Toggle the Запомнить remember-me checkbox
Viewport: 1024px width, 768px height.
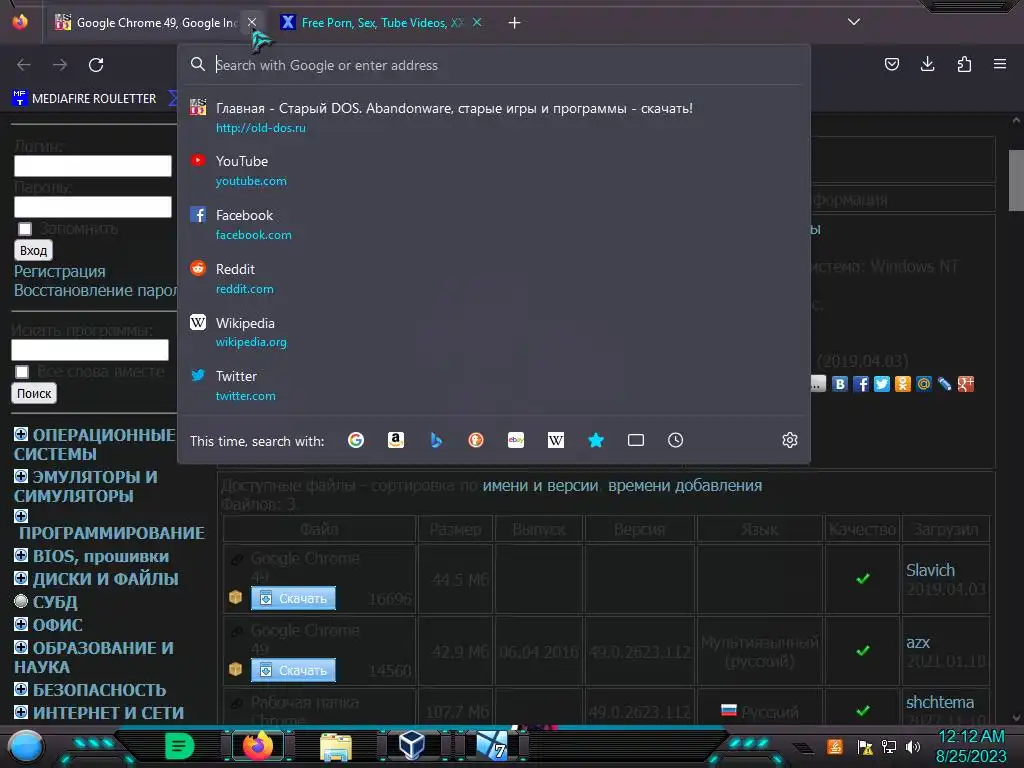pyautogui.click(x=25, y=229)
